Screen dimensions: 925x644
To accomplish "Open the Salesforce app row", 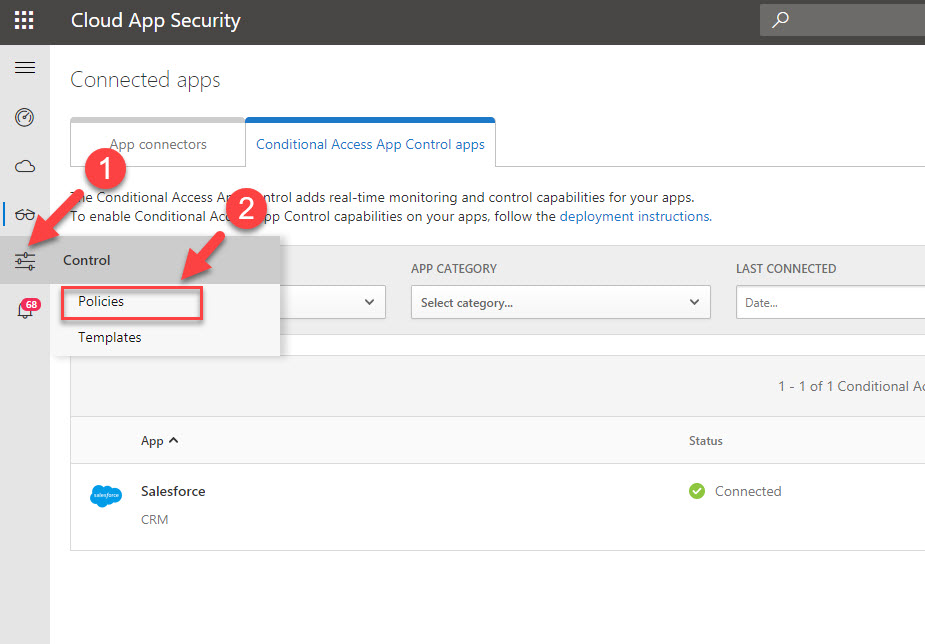I will 497,507.
